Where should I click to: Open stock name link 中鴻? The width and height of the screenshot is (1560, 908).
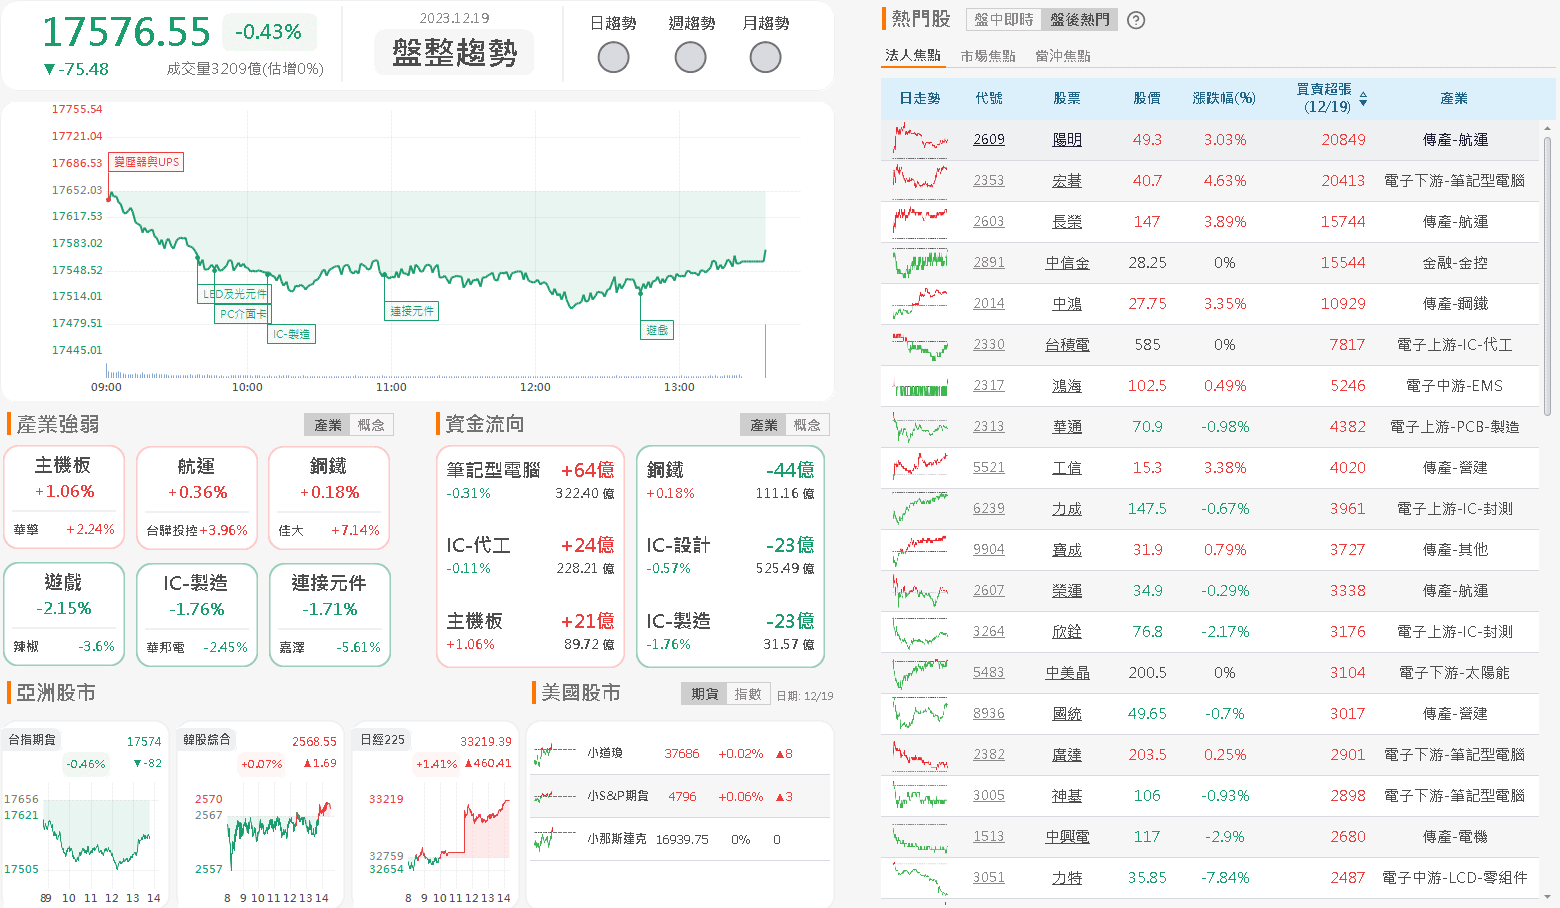[1067, 304]
